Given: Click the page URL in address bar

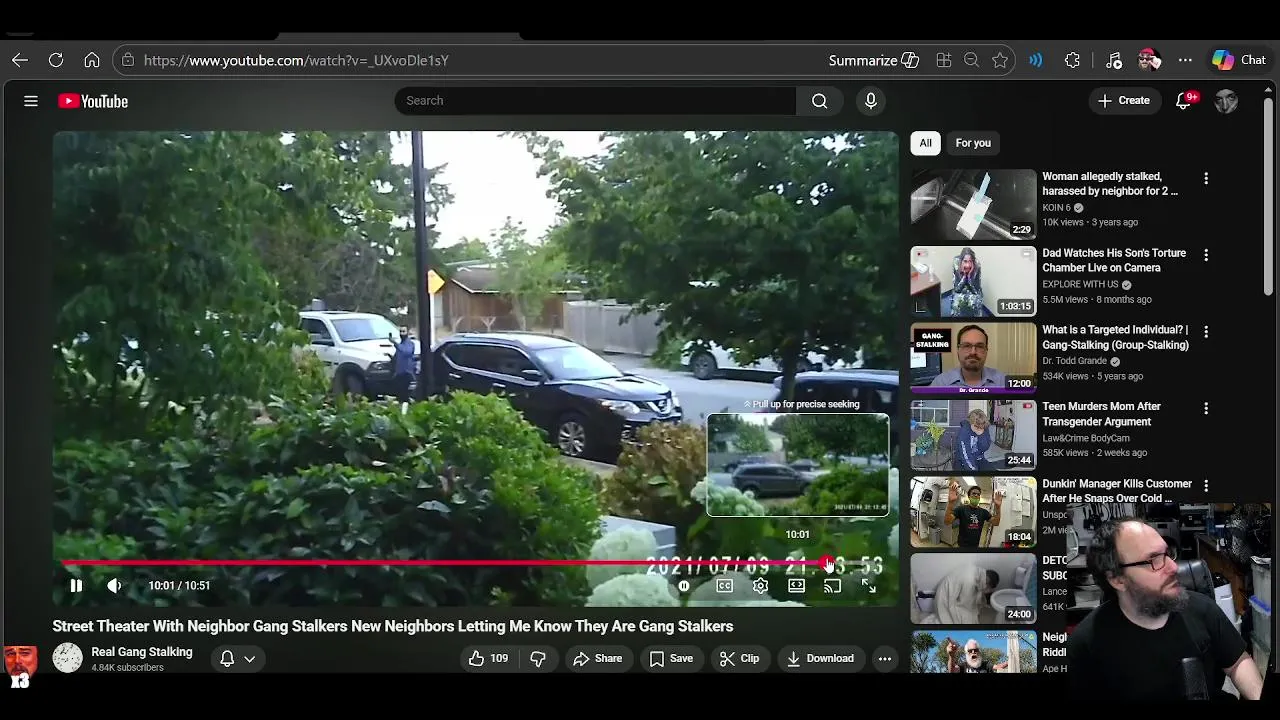Looking at the screenshot, I should [x=296, y=60].
